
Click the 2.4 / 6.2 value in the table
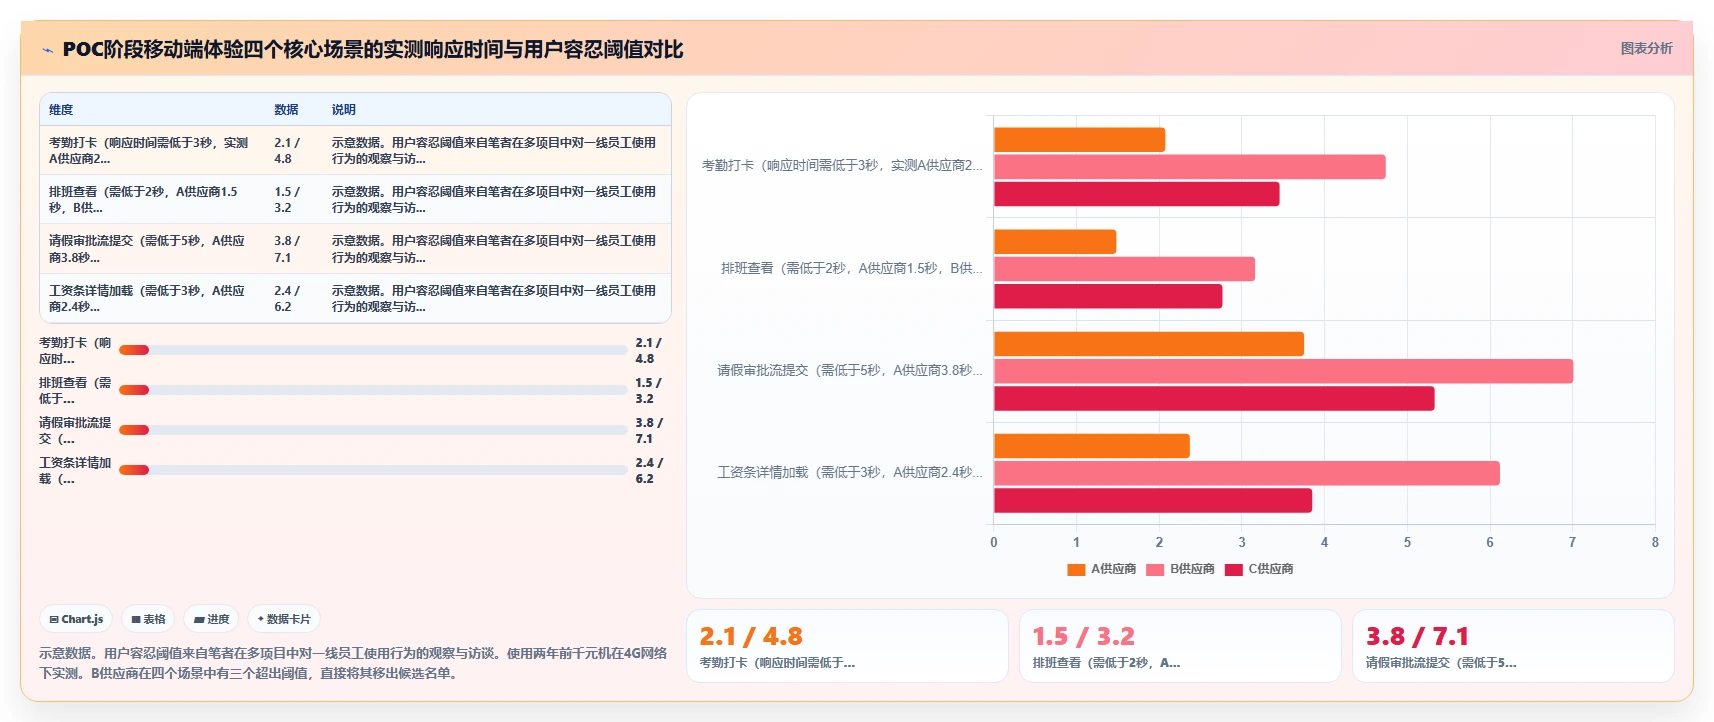(x=288, y=298)
